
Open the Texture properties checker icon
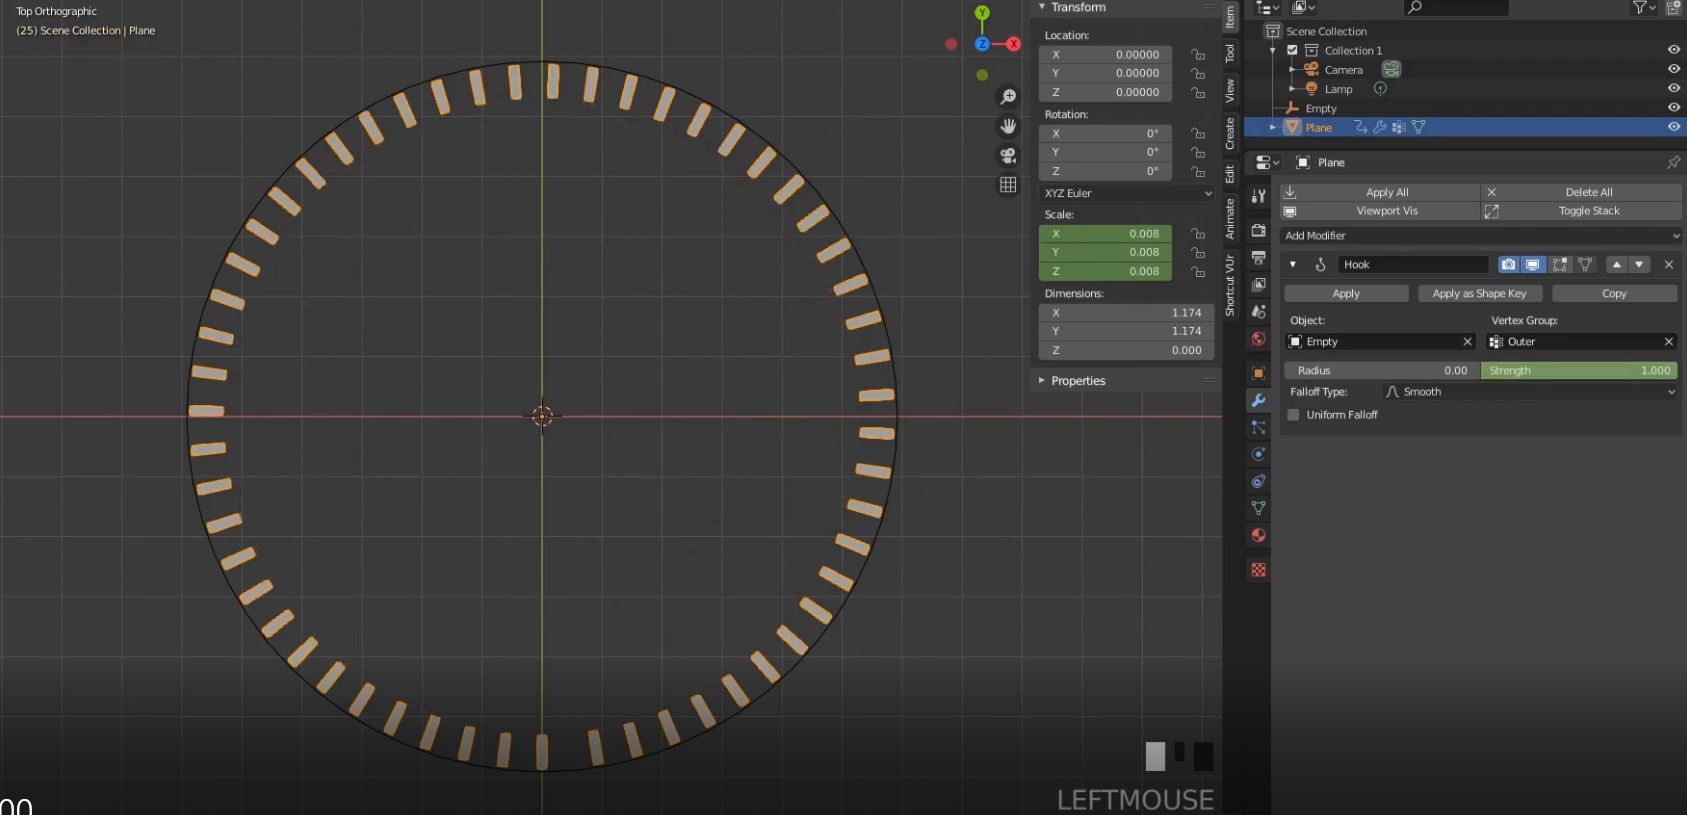tap(1259, 570)
